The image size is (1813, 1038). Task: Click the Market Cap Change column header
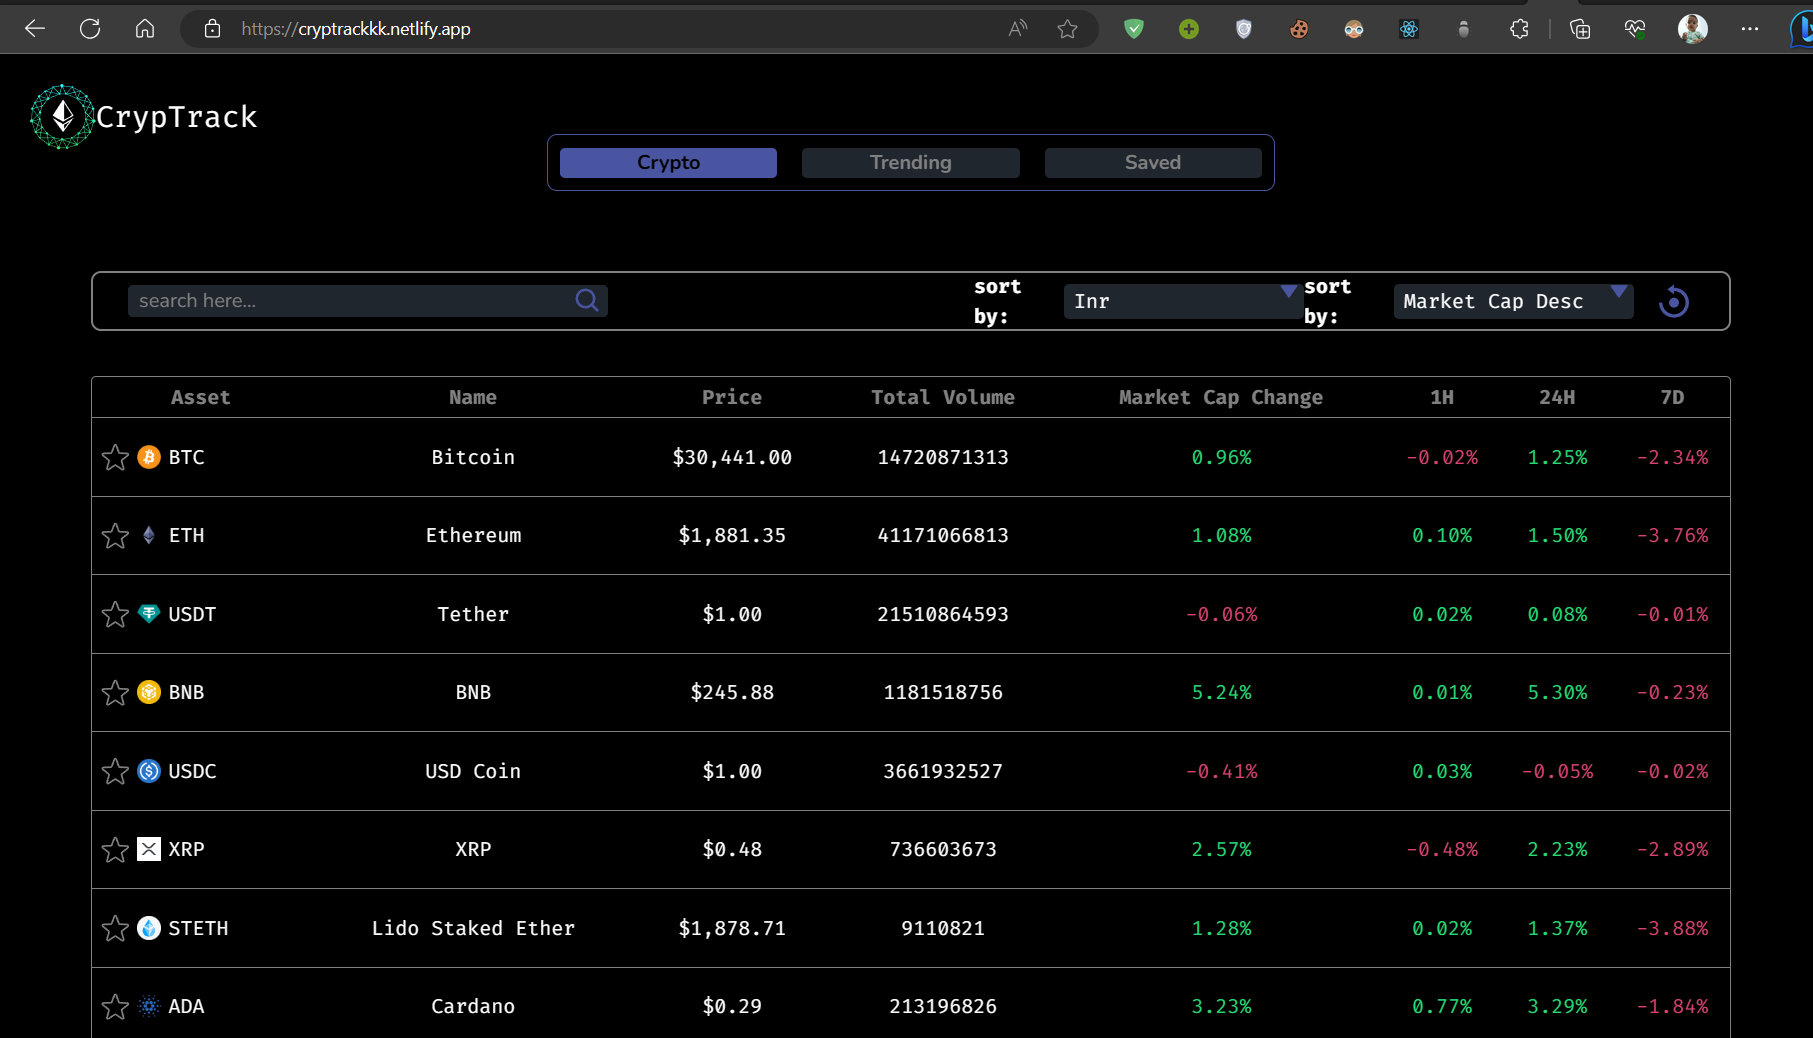pos(1221,397)
